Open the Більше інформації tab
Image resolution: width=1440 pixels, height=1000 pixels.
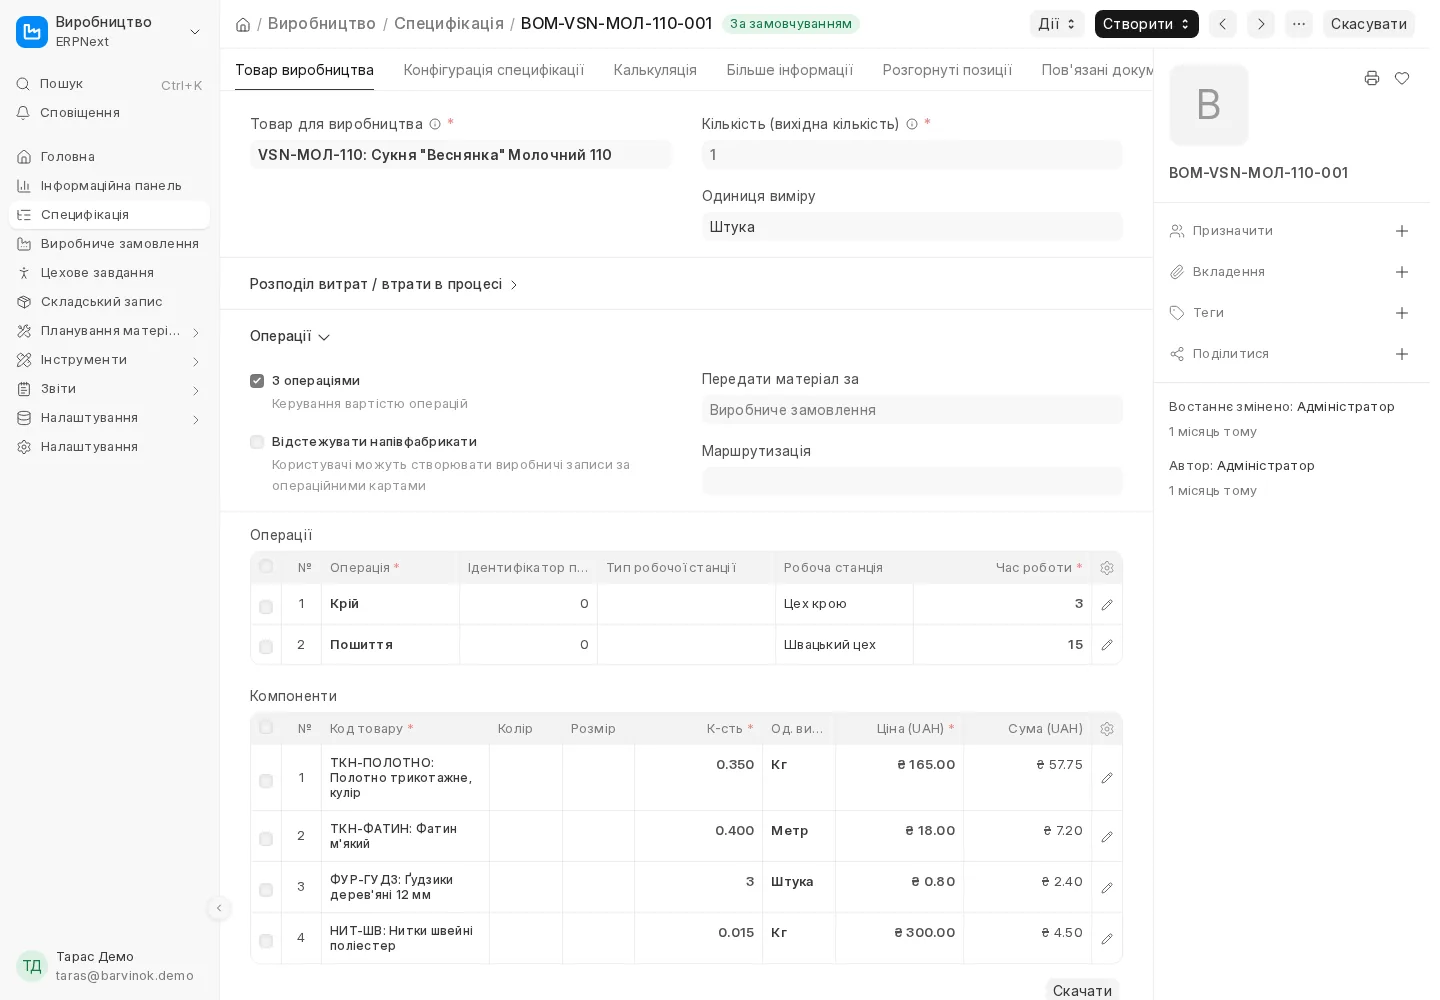(x=790, y=70)
